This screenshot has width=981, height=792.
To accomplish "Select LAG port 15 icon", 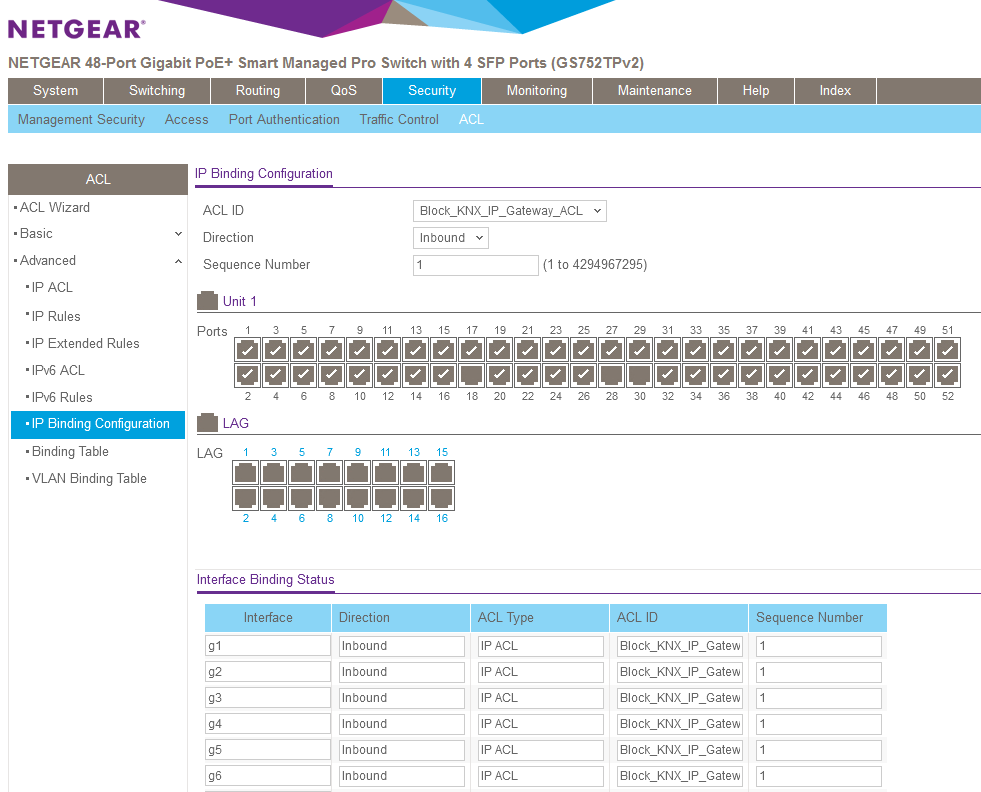I will 442,472.
